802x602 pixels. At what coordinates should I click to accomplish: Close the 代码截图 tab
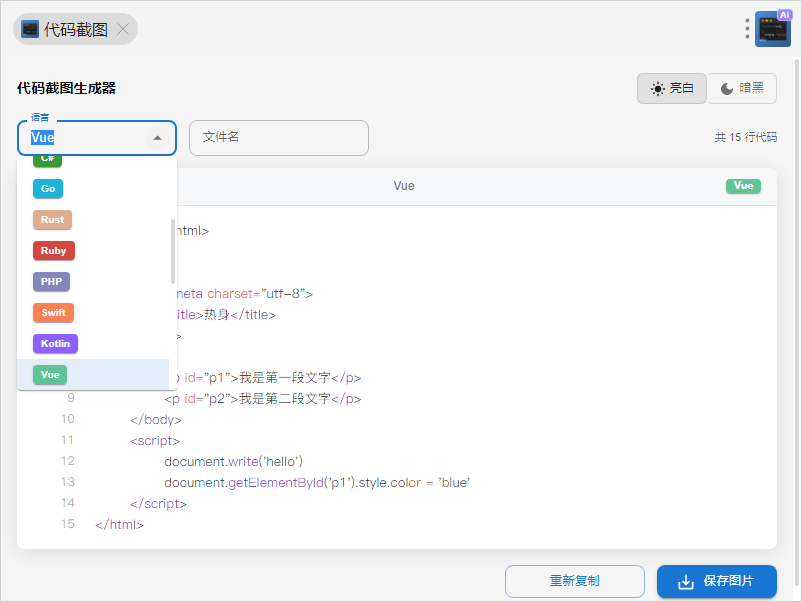click(x=123, y=30)
